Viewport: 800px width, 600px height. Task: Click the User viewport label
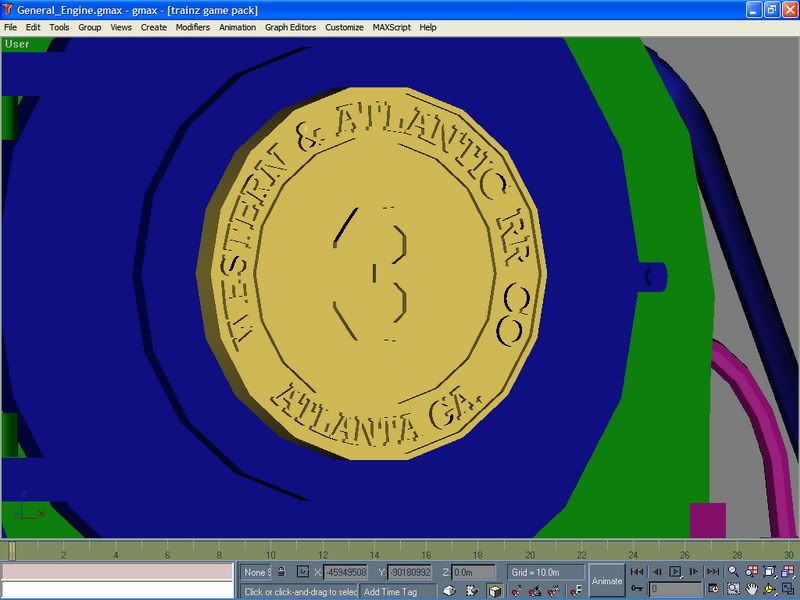(x=17, y=44)
